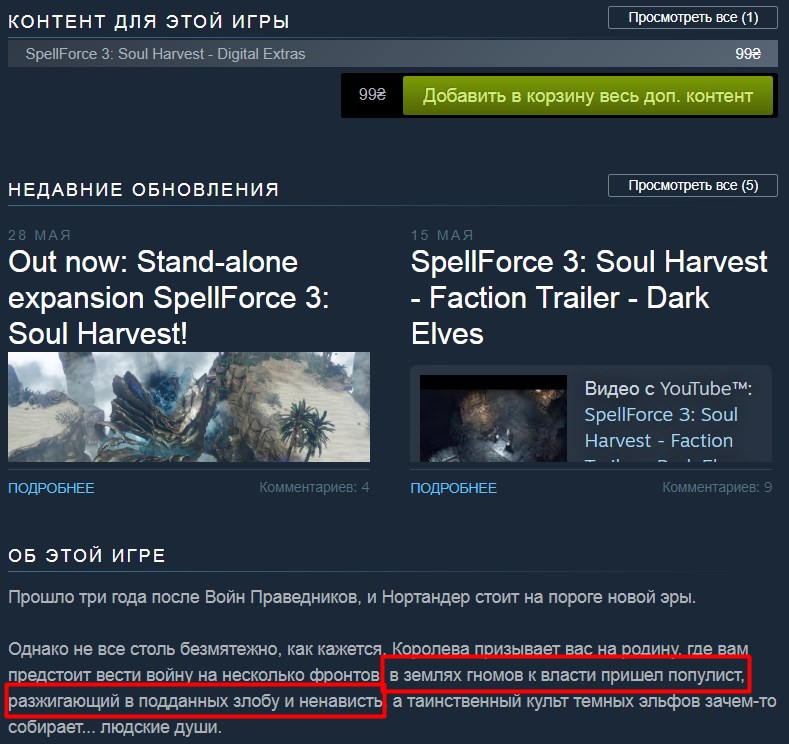Play the Dark Elves YouTube video thumbnail
This screenshot has height=744, width=789.
click(x=493, y=419)
